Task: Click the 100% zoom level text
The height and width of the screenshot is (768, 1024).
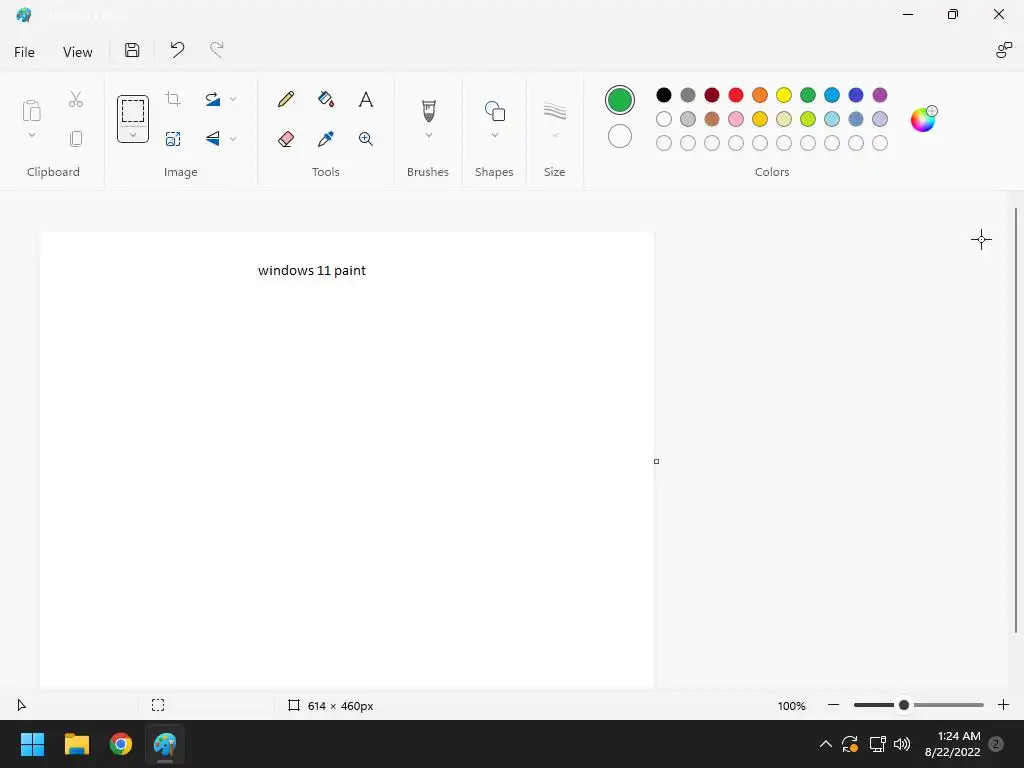Action: point(792,706)
